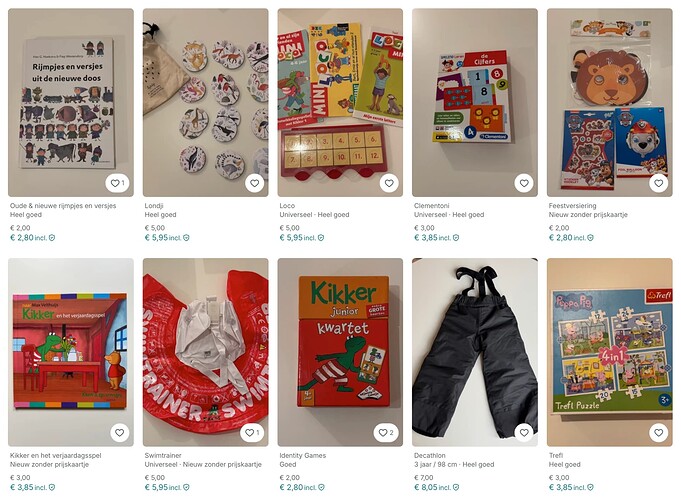Viewport: 681px width, 500px height.
Task: Open the Loco Mini games photo
Action: click(x=340, y=103)
